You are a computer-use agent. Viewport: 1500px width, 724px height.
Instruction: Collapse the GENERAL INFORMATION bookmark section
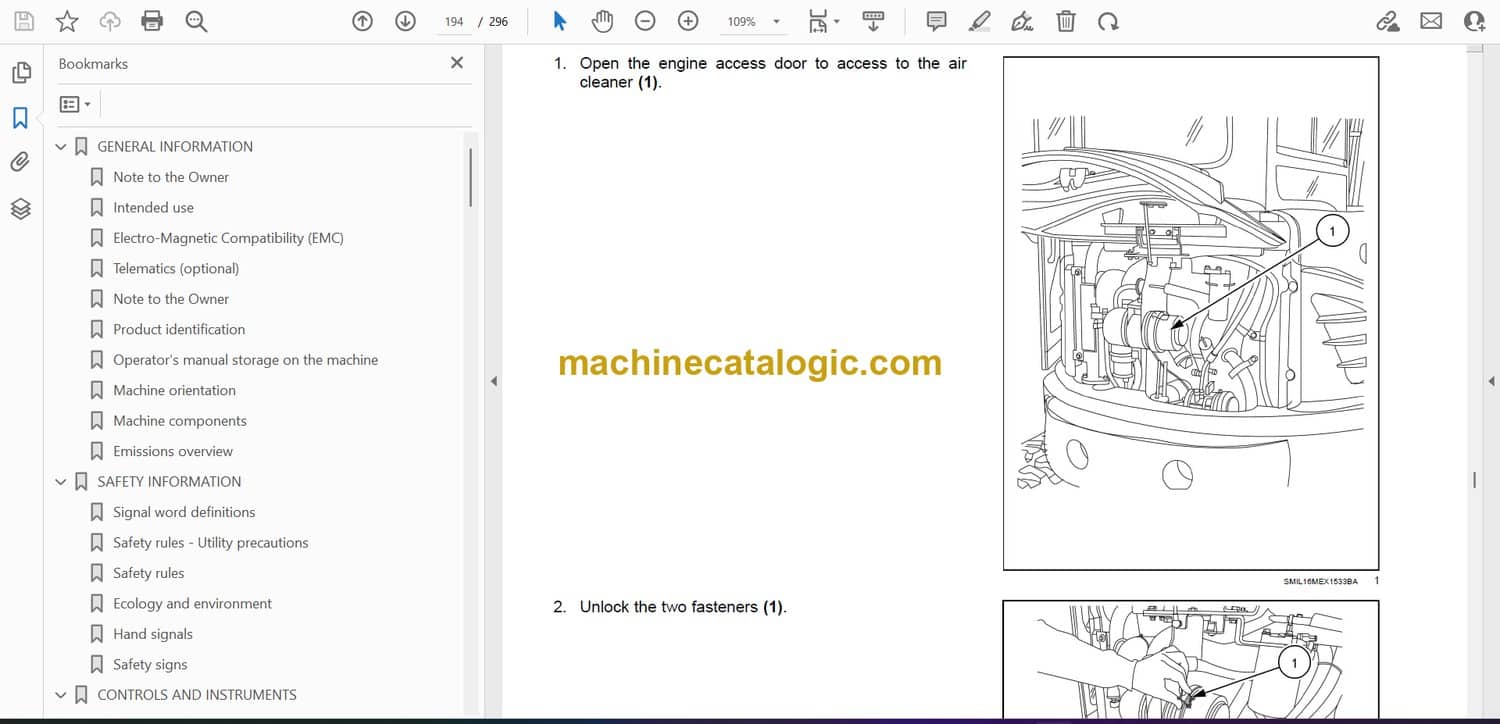[x=61, y=147]
